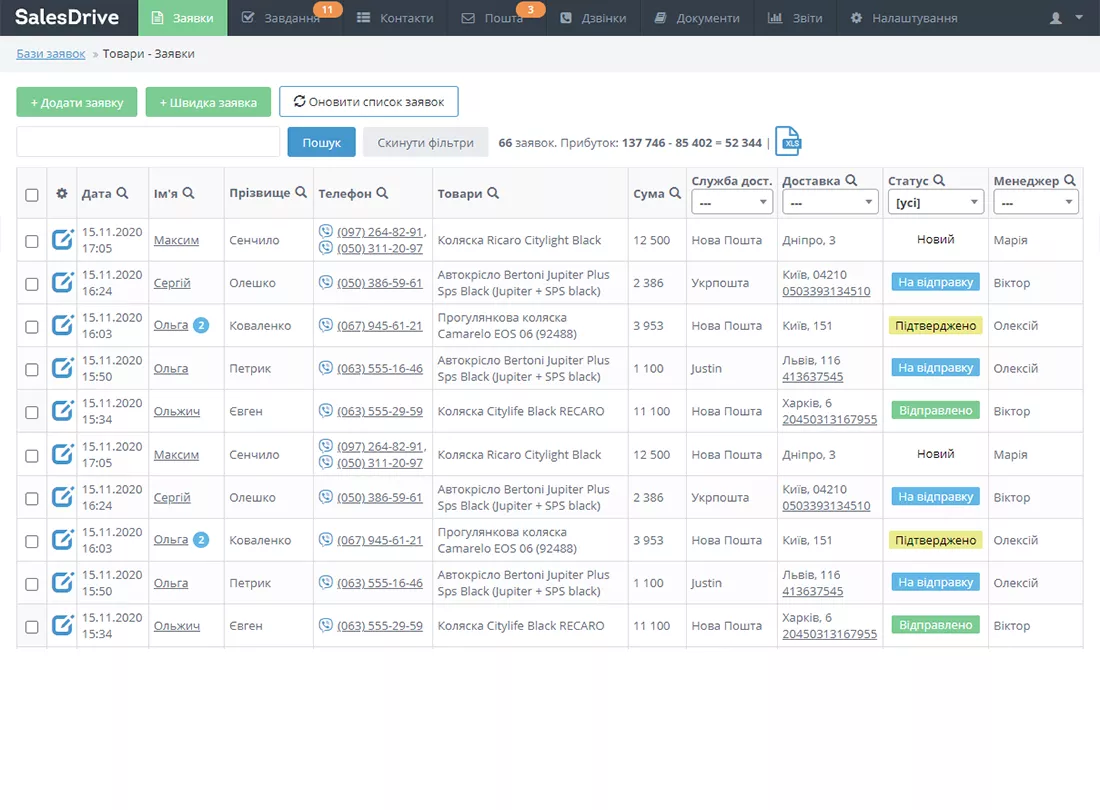
Task: Export the orders list to XLS
Action: tap(789, 142)
